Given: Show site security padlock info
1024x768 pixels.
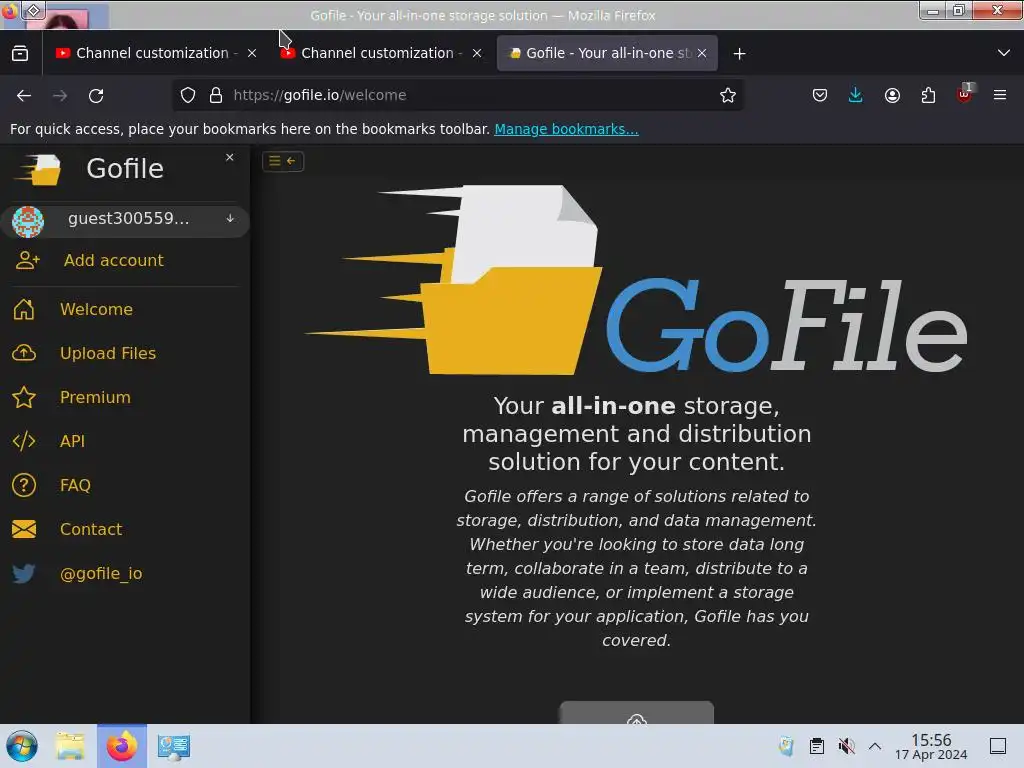Looking at the screenshot, I should coord(216,95).
